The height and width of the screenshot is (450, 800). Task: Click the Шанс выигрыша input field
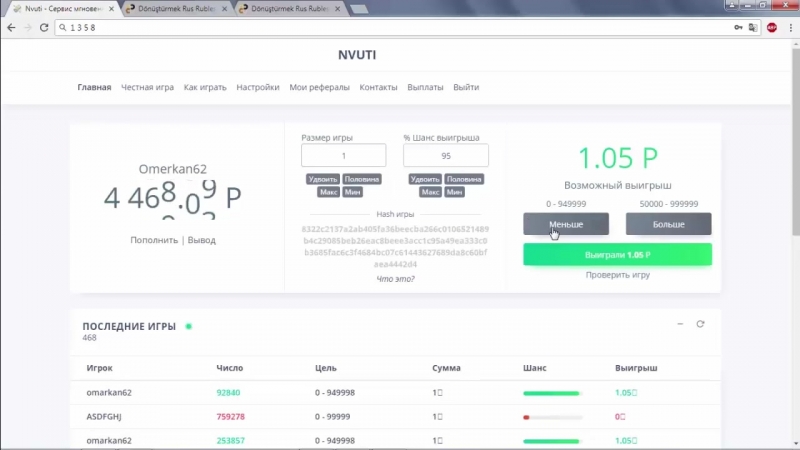(x=446, y=156)
